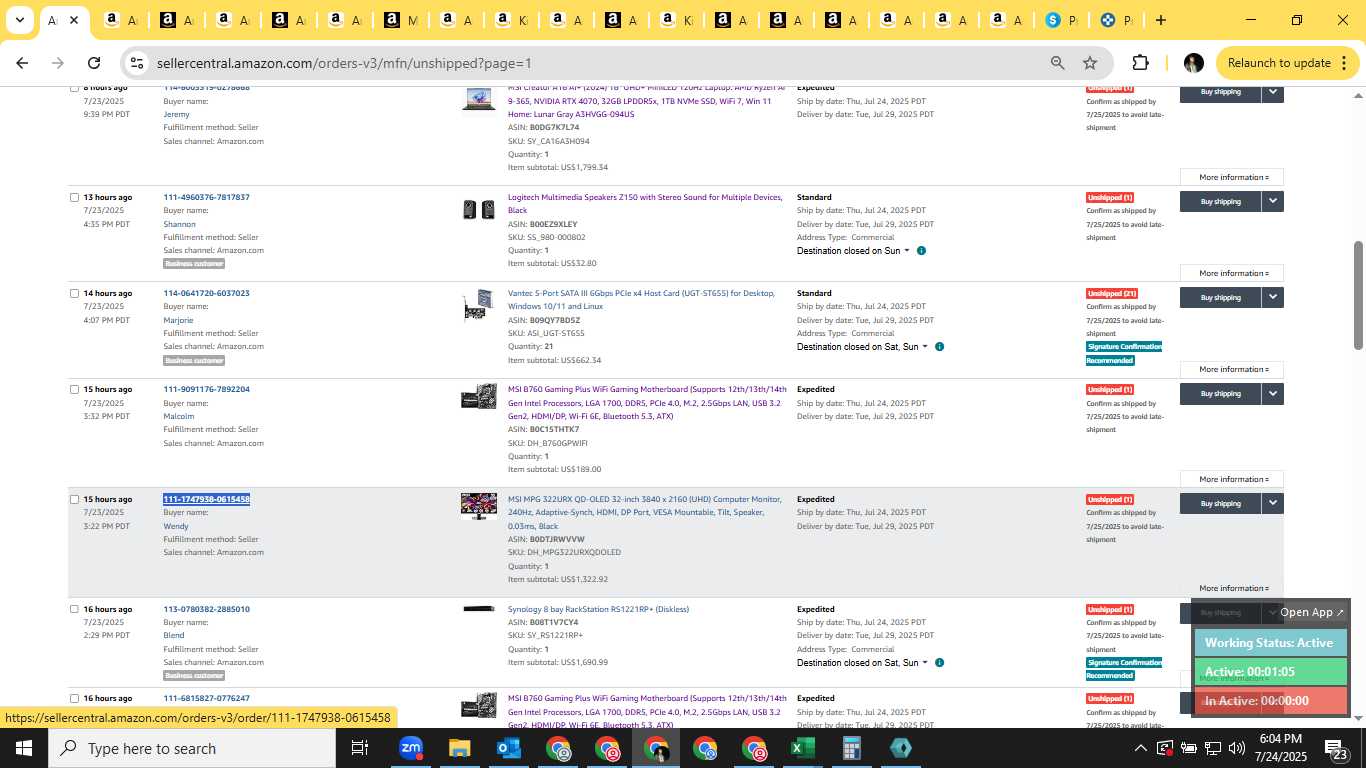Click Logitech speakers product thumbnail
This screenshot has width=1366, height=768.
[x=478, y=209]
